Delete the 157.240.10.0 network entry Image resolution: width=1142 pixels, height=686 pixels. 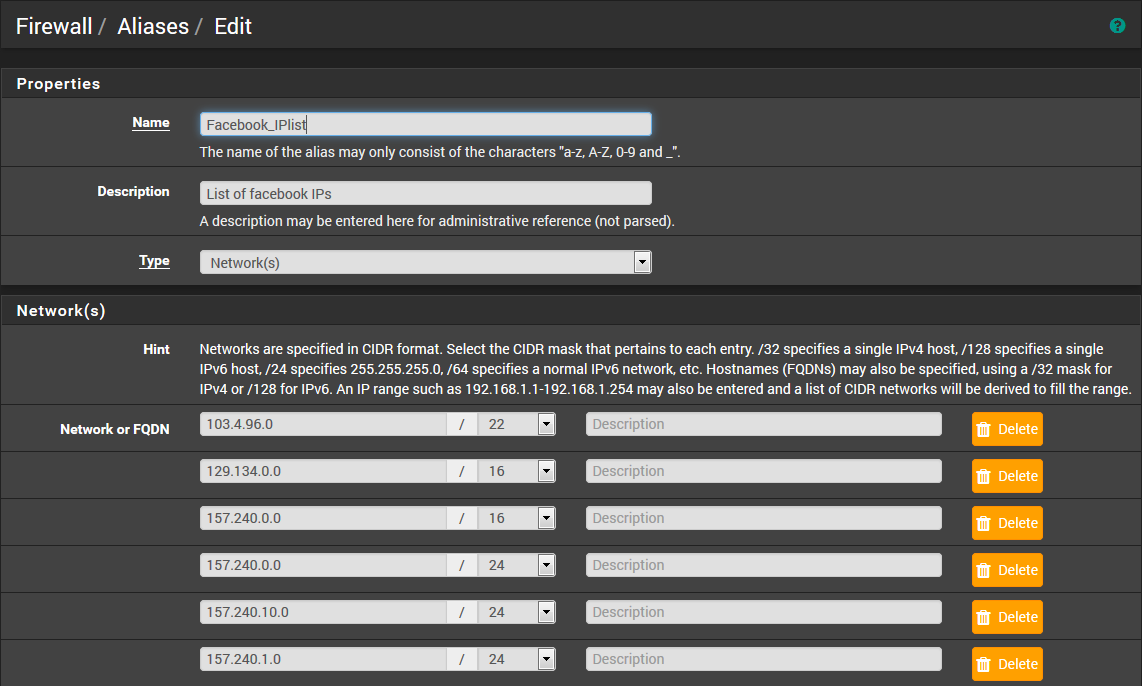[x=1007, y=617]
